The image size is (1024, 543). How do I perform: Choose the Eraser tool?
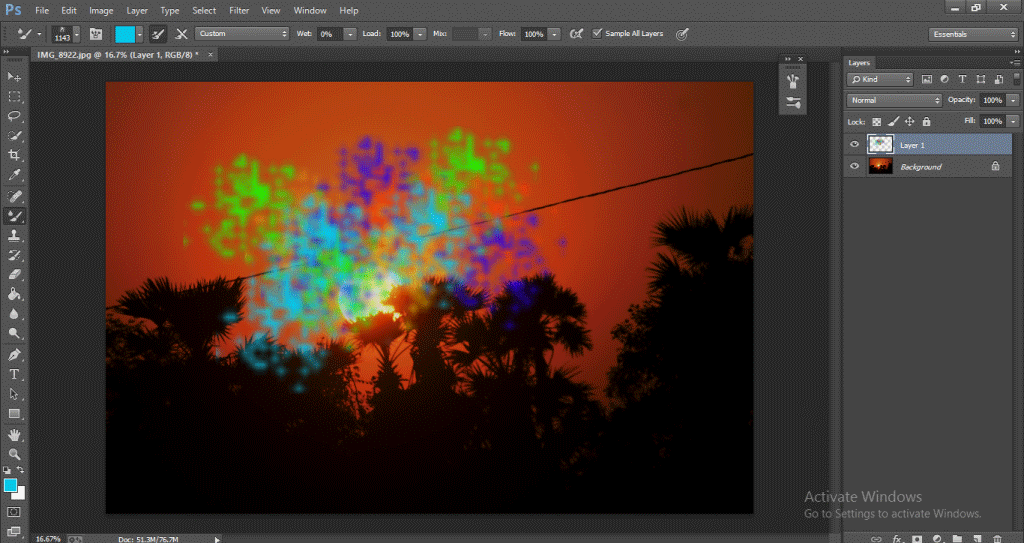[15, 274]
